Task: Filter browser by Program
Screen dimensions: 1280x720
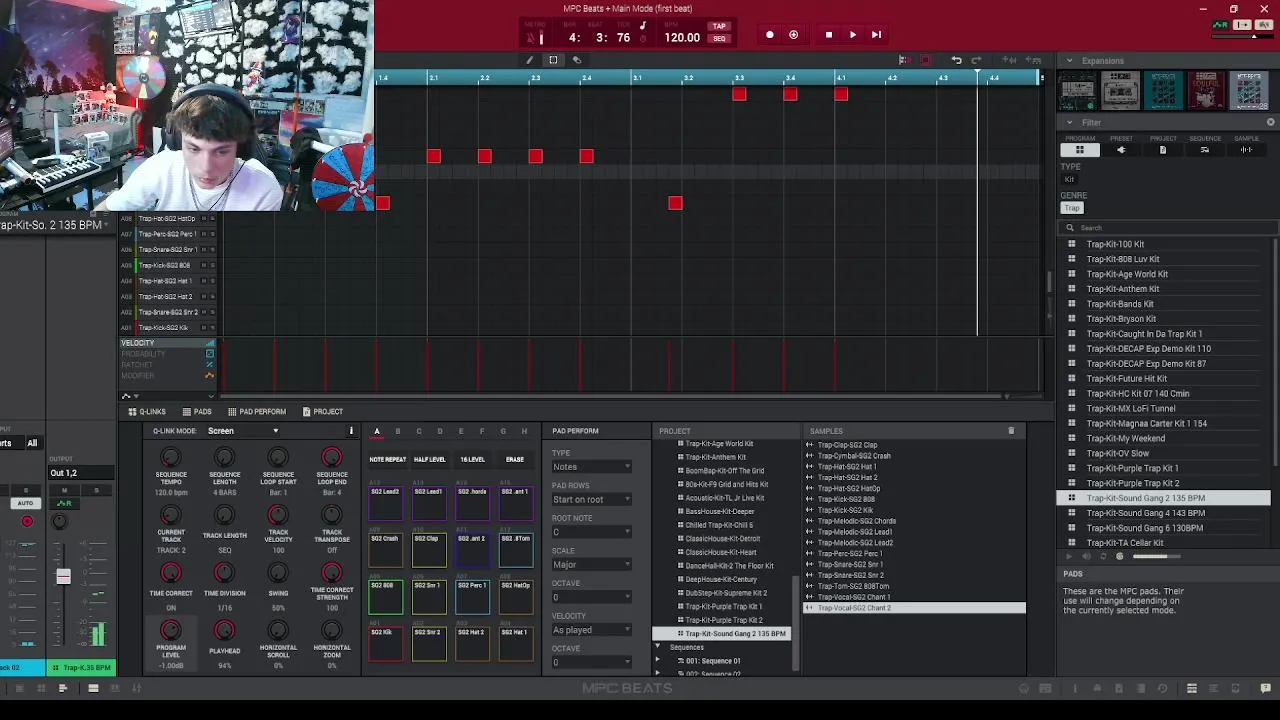Action: coord(1079,150)
